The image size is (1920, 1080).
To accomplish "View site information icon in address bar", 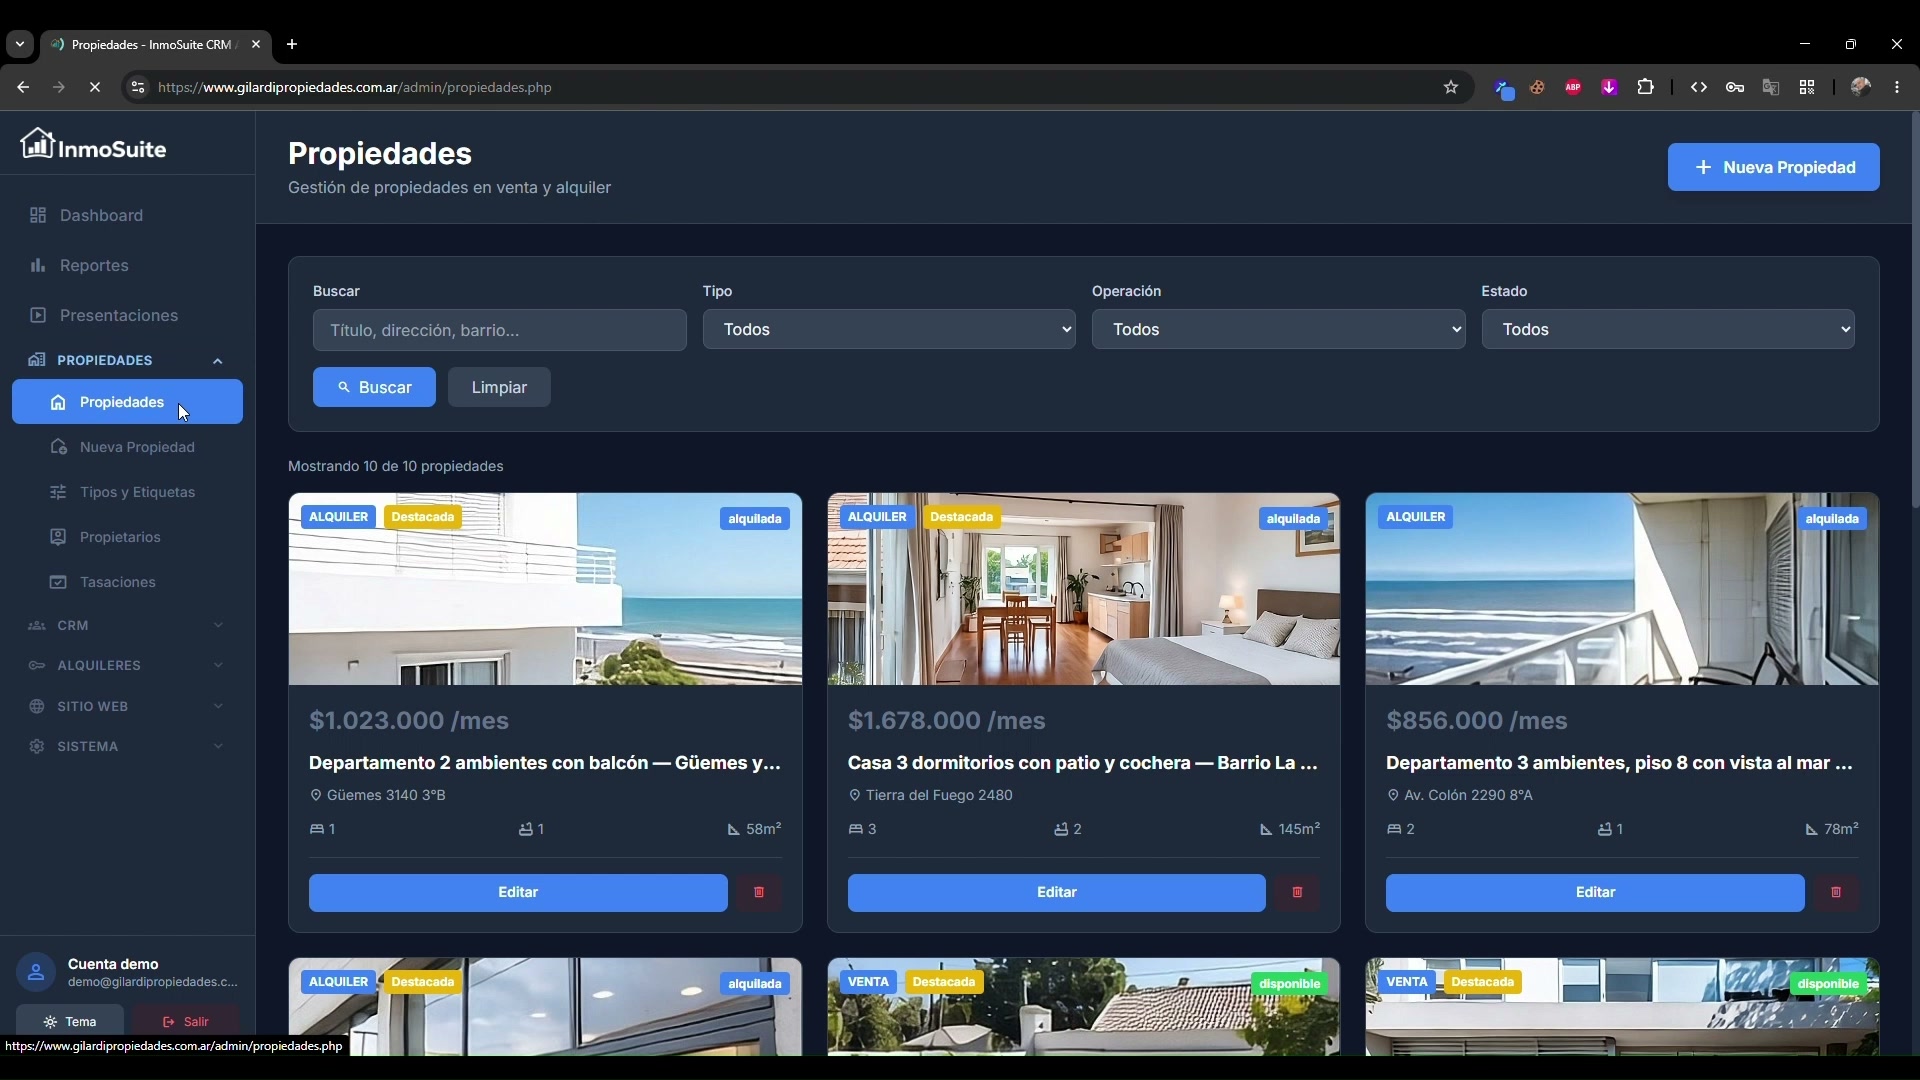I will 138,88.
